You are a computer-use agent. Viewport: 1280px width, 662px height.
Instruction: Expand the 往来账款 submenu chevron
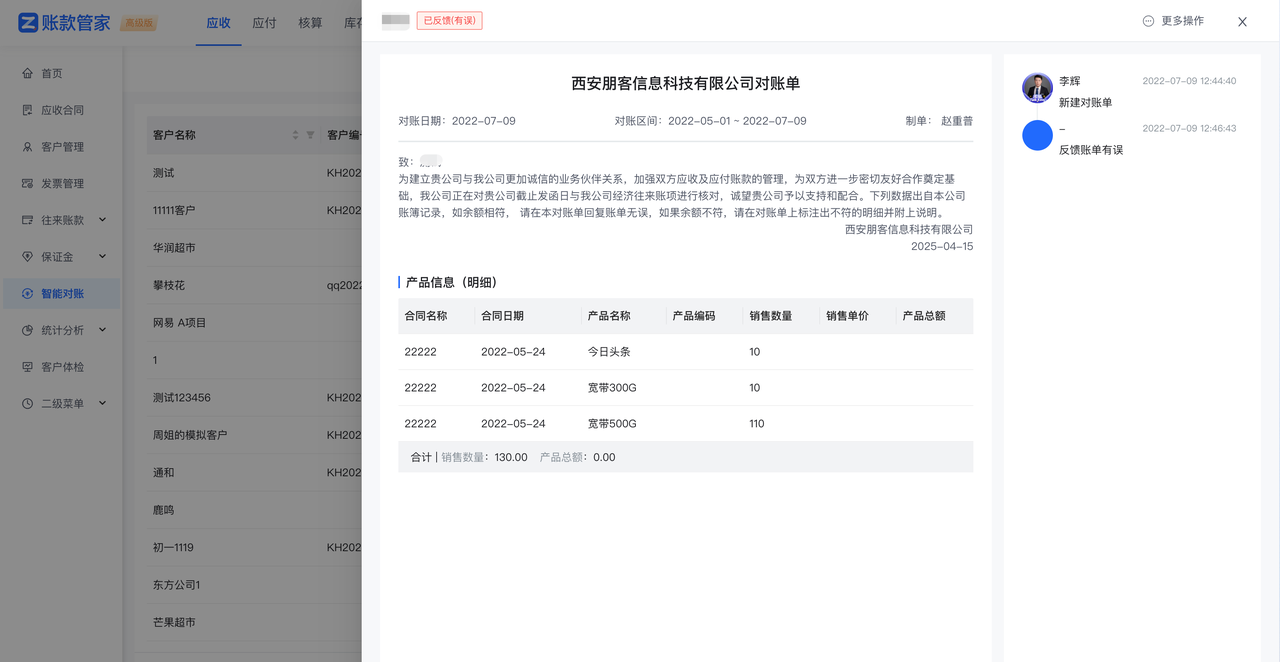(102, 220)
